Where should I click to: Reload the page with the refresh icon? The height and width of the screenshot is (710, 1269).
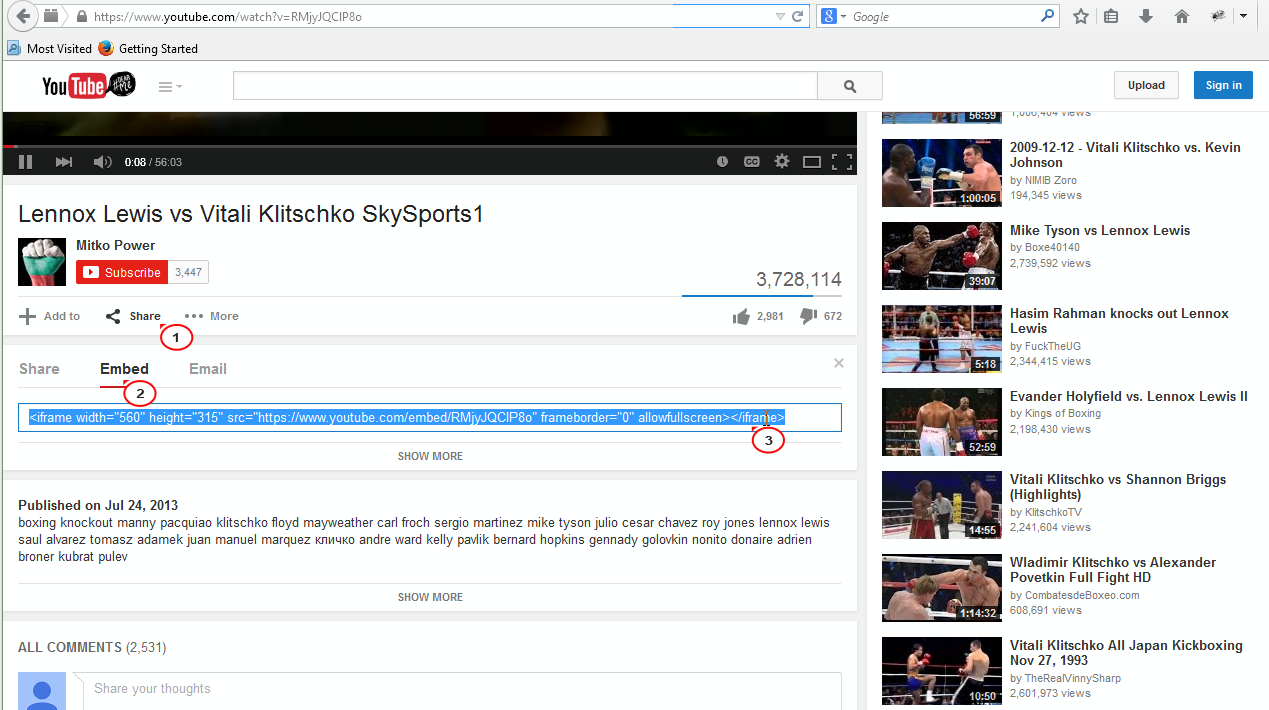point(798,16)
